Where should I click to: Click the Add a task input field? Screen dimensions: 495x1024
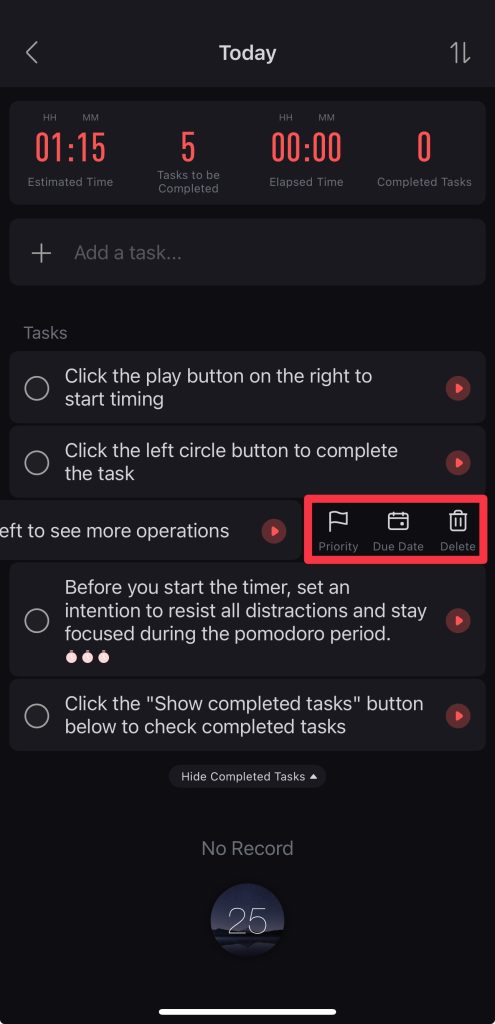[248, 252]
